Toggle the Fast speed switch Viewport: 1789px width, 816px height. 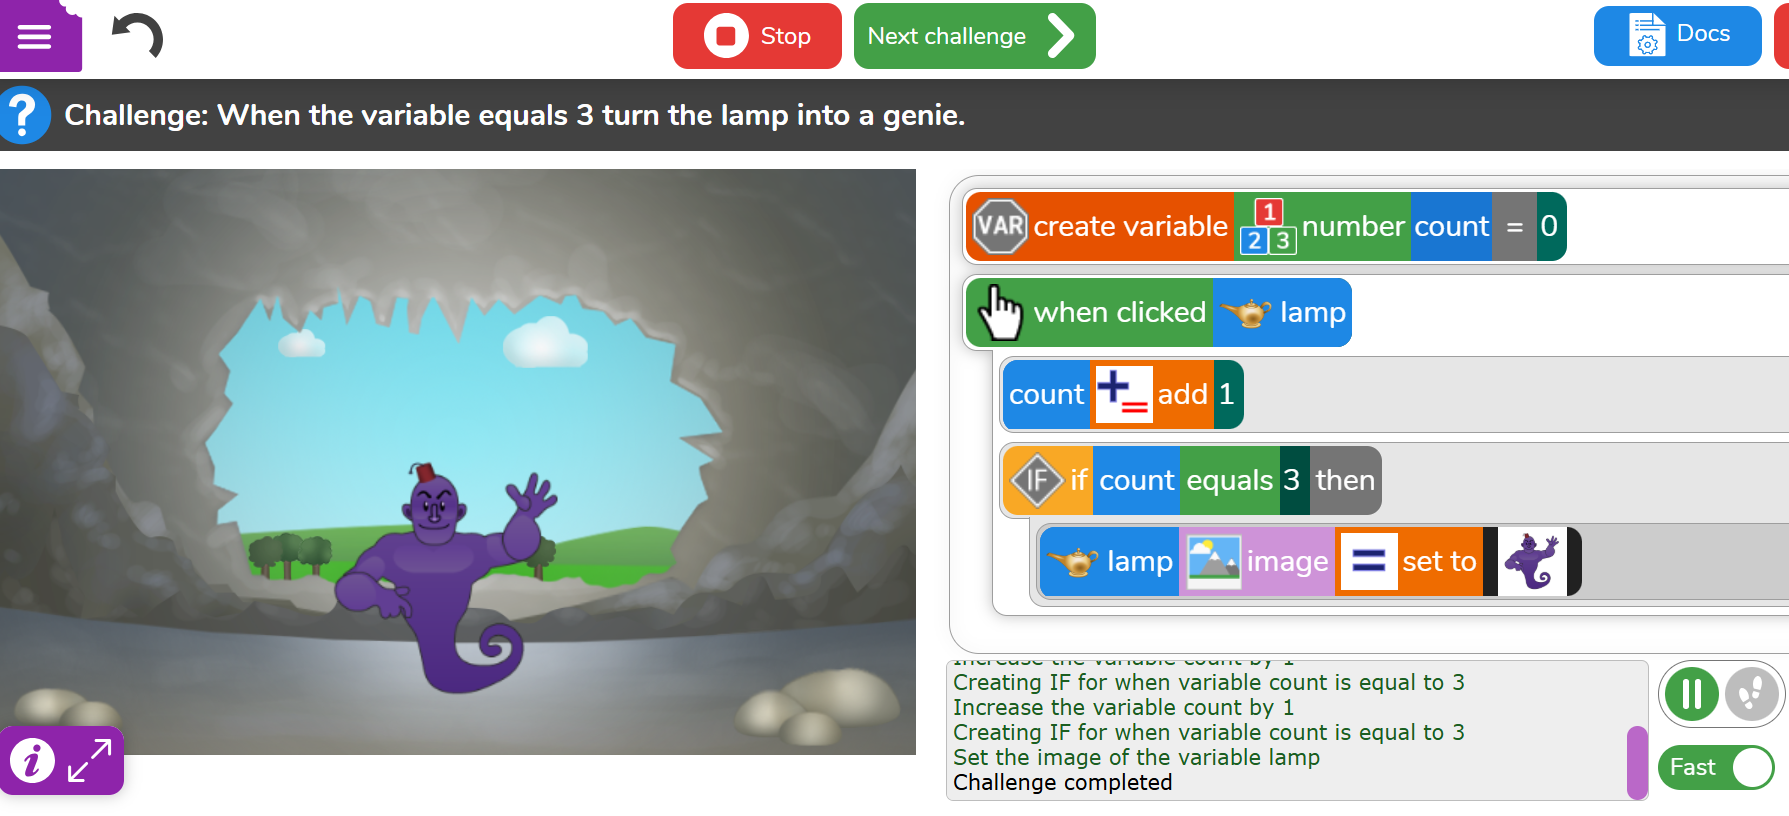pos(1716,767)
